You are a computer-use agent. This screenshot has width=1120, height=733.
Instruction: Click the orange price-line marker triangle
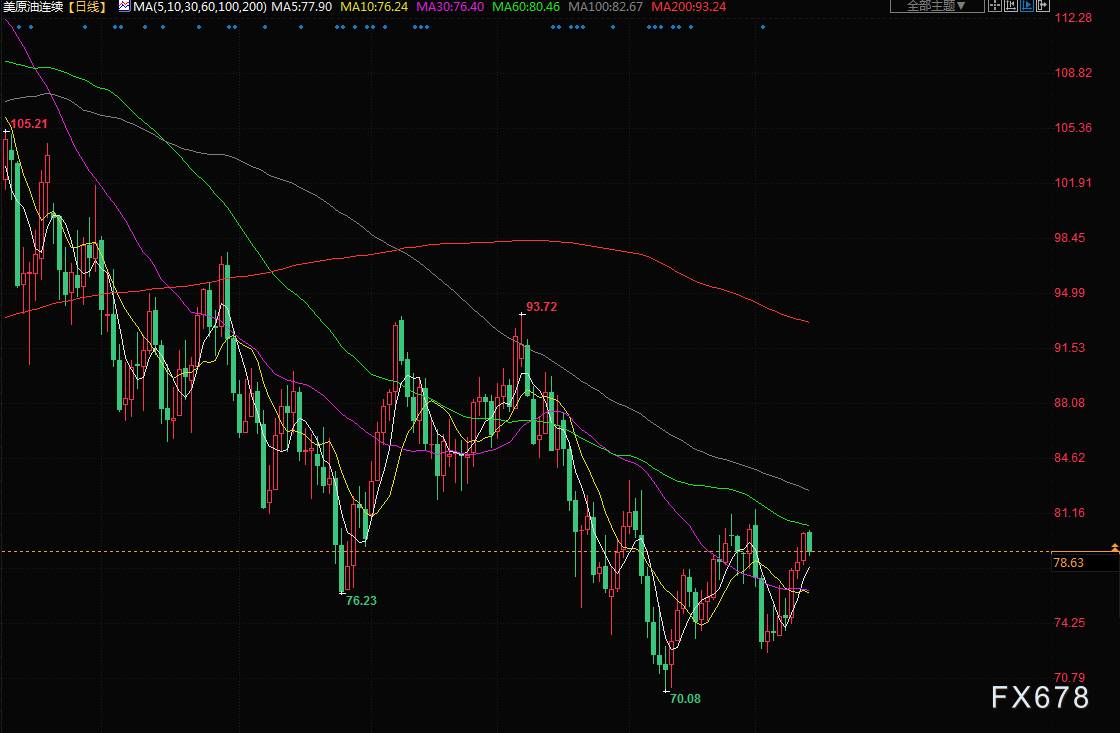pyautogui.click(x=1115, y=547)
